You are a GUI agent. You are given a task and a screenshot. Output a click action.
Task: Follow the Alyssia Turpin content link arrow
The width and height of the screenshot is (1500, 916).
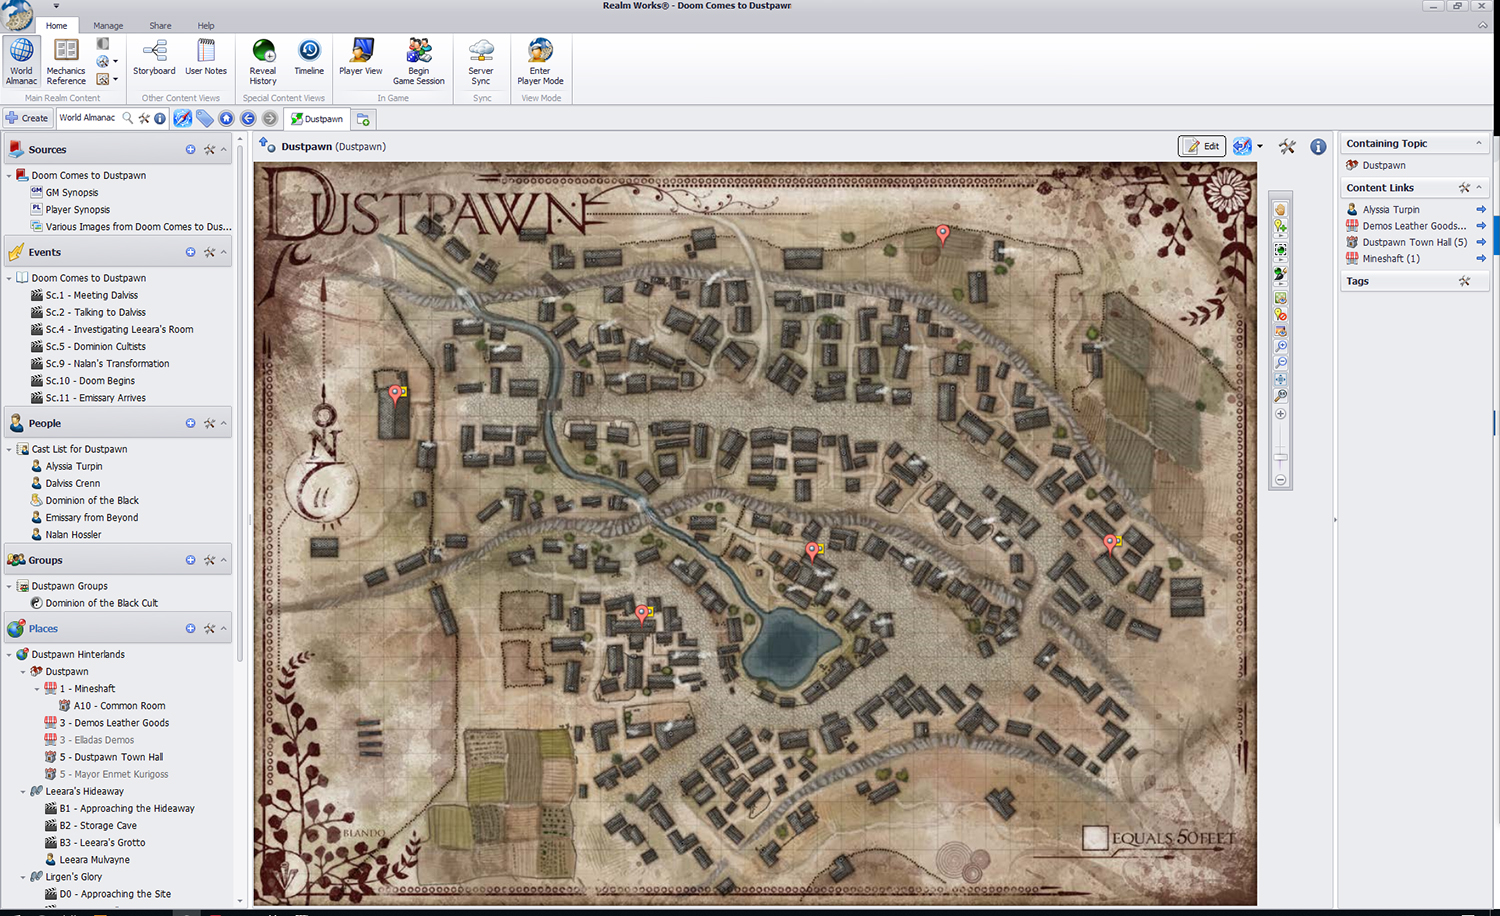click(1481, 209)
